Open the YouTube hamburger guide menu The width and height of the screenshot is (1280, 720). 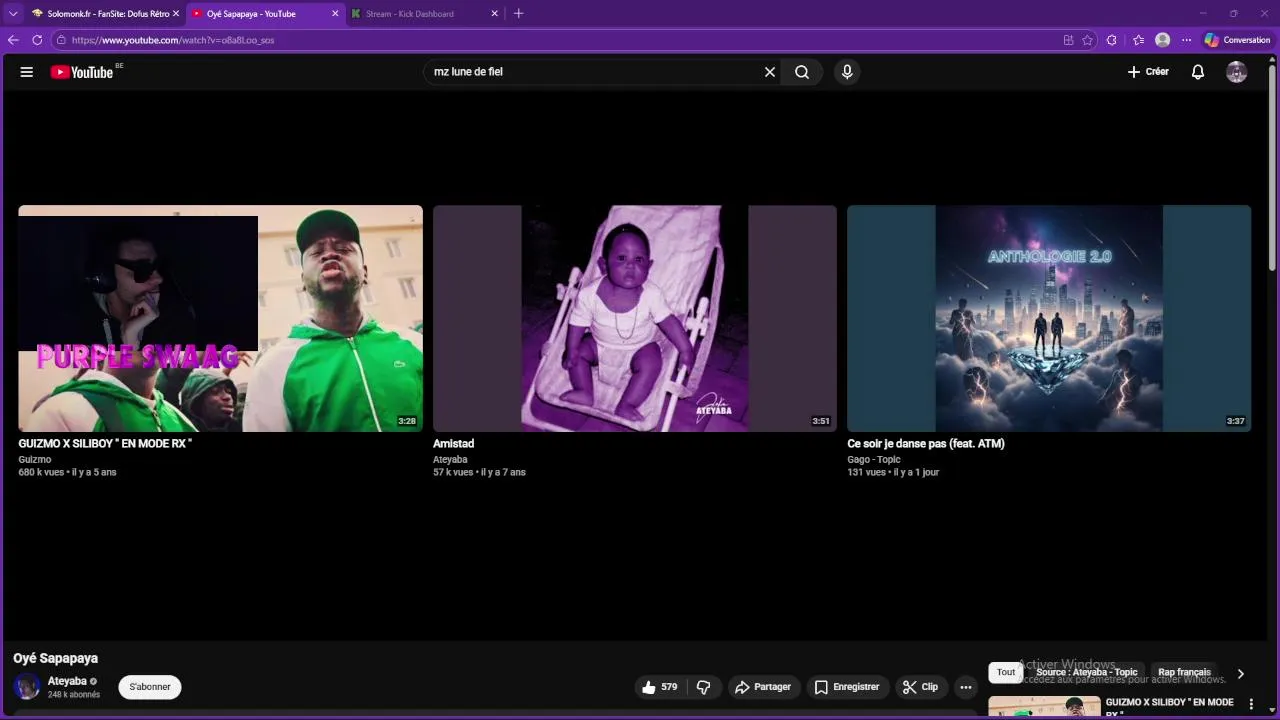27,72
